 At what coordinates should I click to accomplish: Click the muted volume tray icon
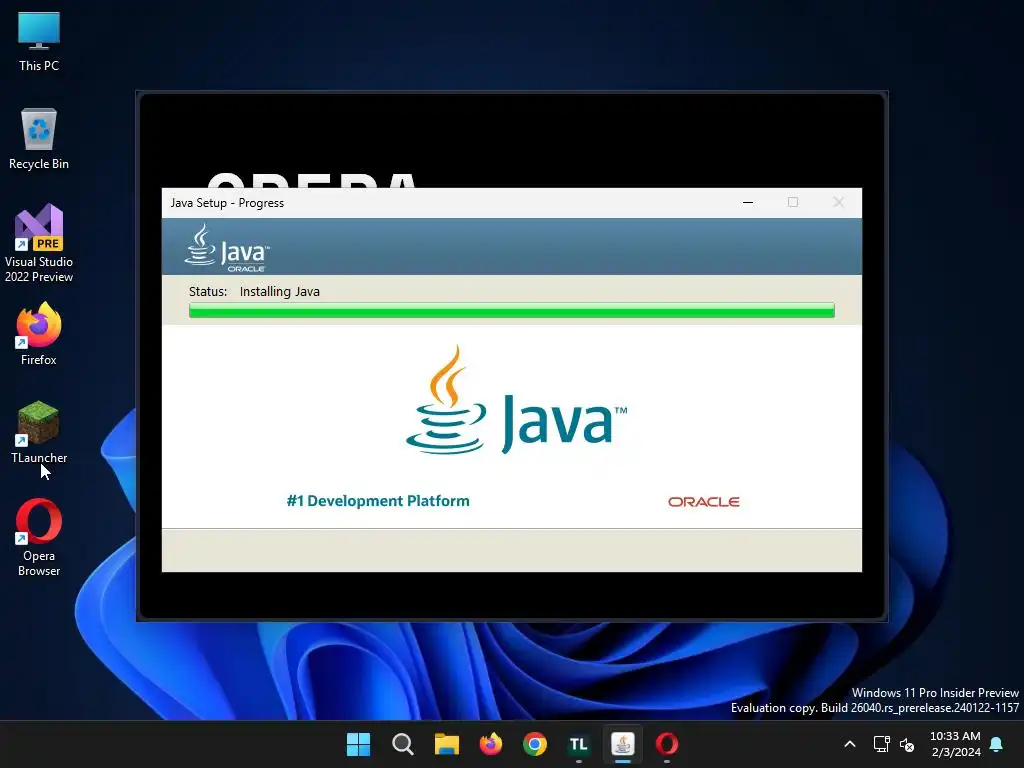pyautogui.click(x=907, y=744)
